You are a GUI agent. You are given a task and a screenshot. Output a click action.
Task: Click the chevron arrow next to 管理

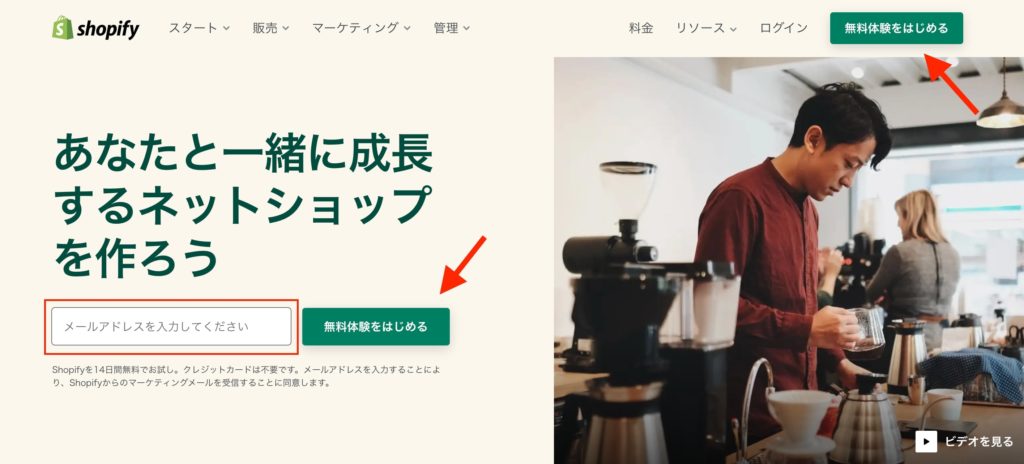tap(466, 29)
